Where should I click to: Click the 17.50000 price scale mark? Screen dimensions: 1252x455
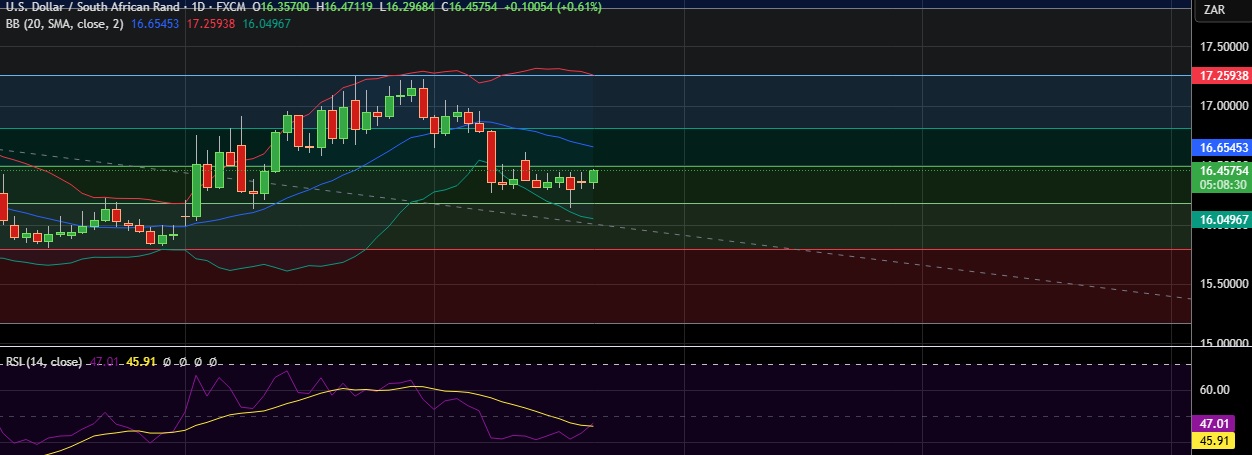click(x=1224, y=46)
